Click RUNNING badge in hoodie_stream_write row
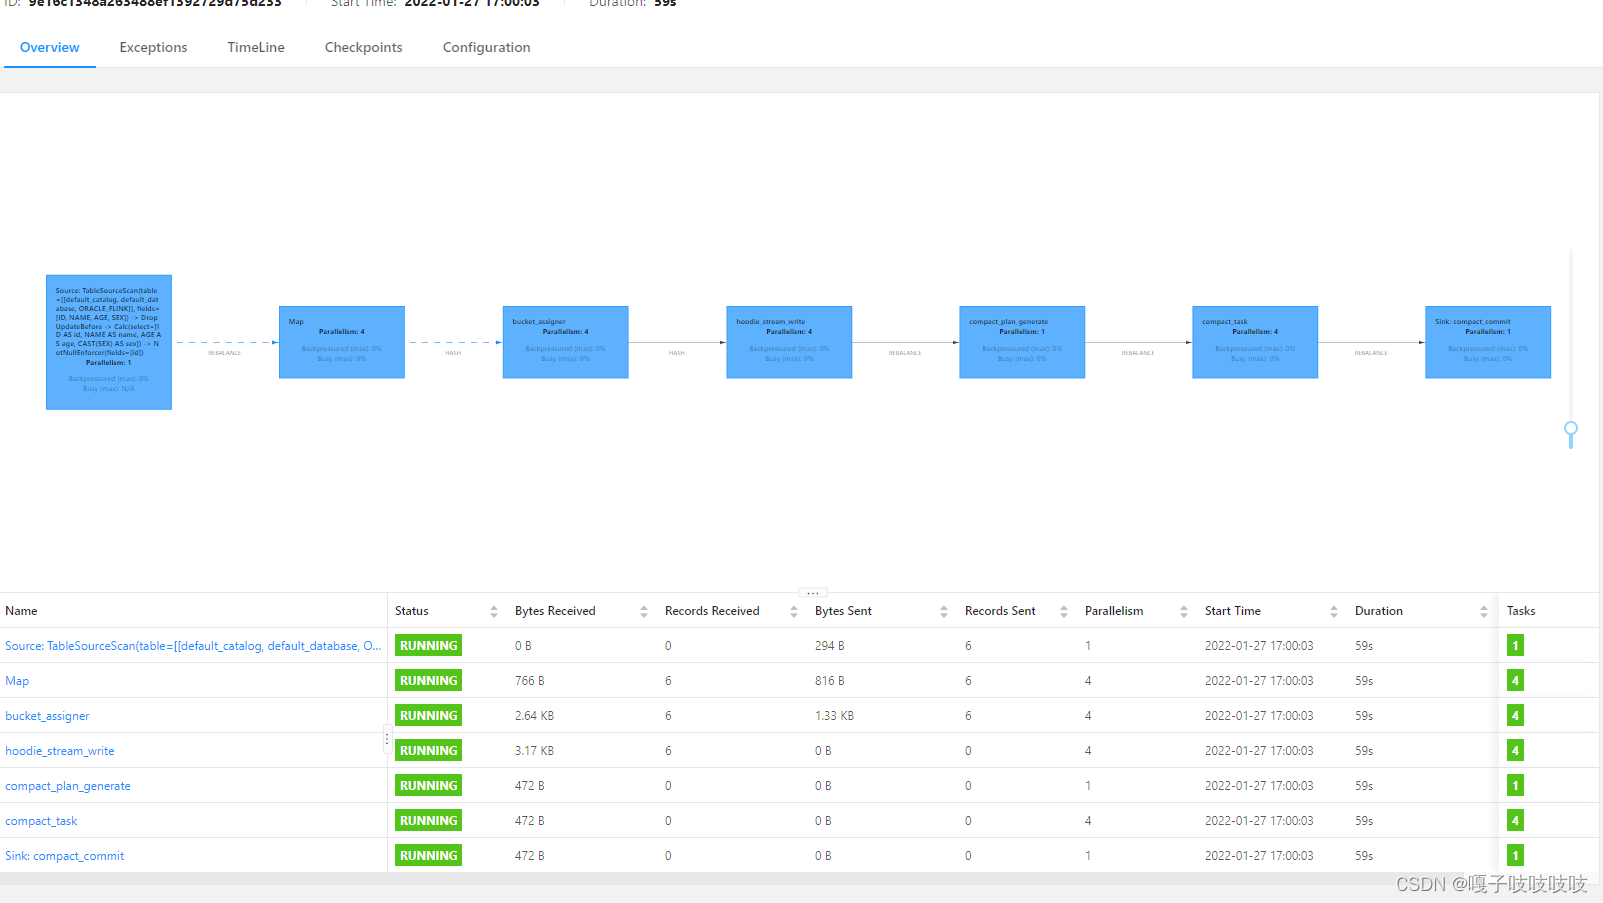This screenshot has height=903, width=1603. click(428, 751)
